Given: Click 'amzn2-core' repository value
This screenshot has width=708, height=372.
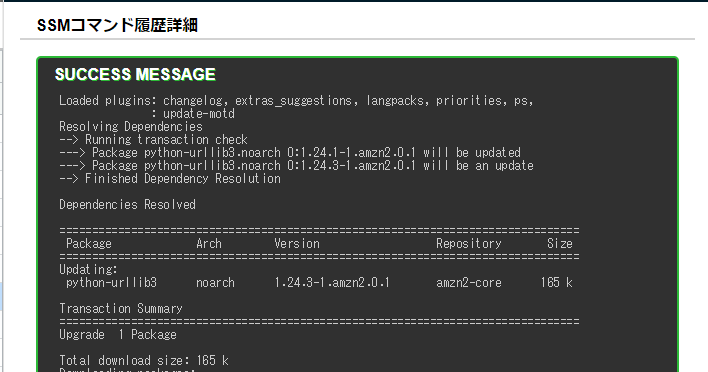Looking at the screenshot, I should coord(469,283).
